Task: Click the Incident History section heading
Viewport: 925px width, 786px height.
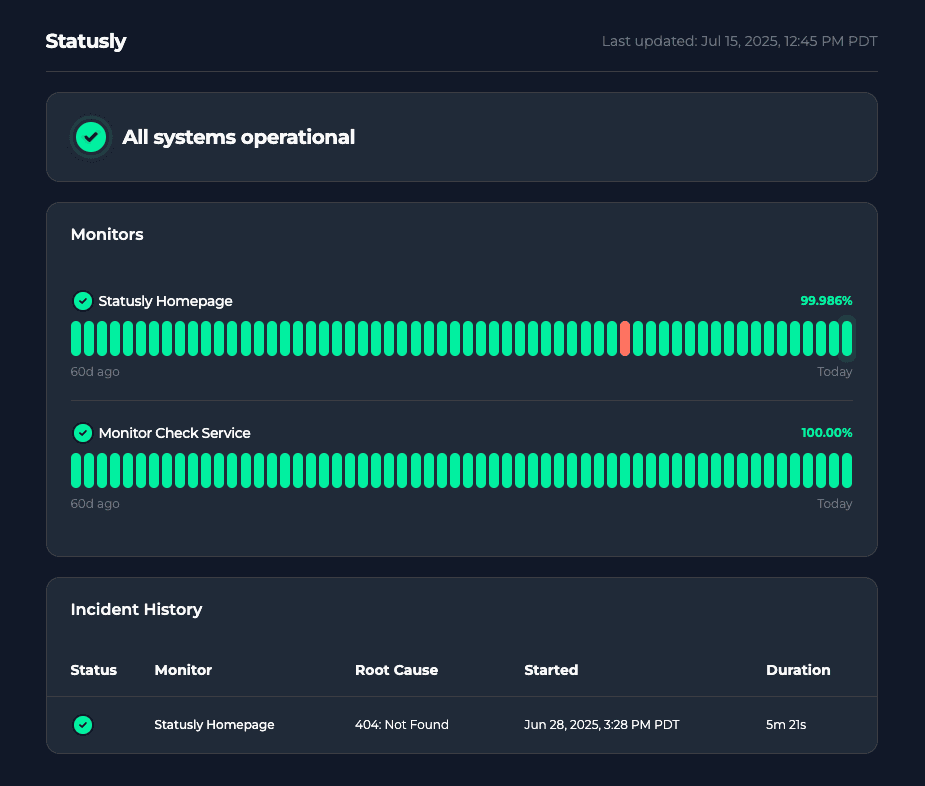Action: click(x=136, y=609)
